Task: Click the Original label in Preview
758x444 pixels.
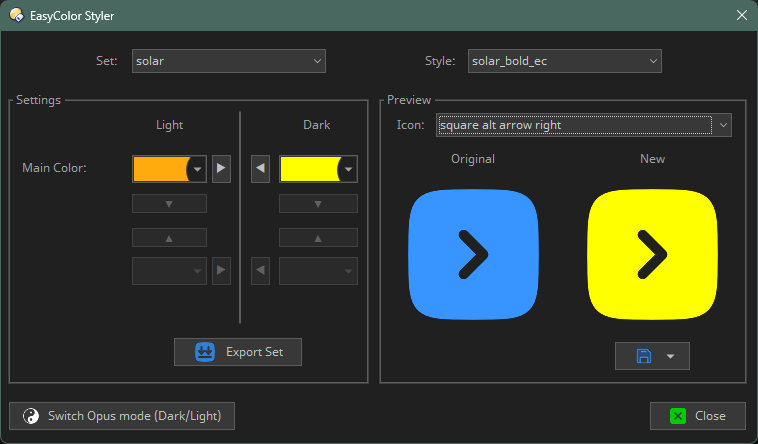Action: coord(473,159)
